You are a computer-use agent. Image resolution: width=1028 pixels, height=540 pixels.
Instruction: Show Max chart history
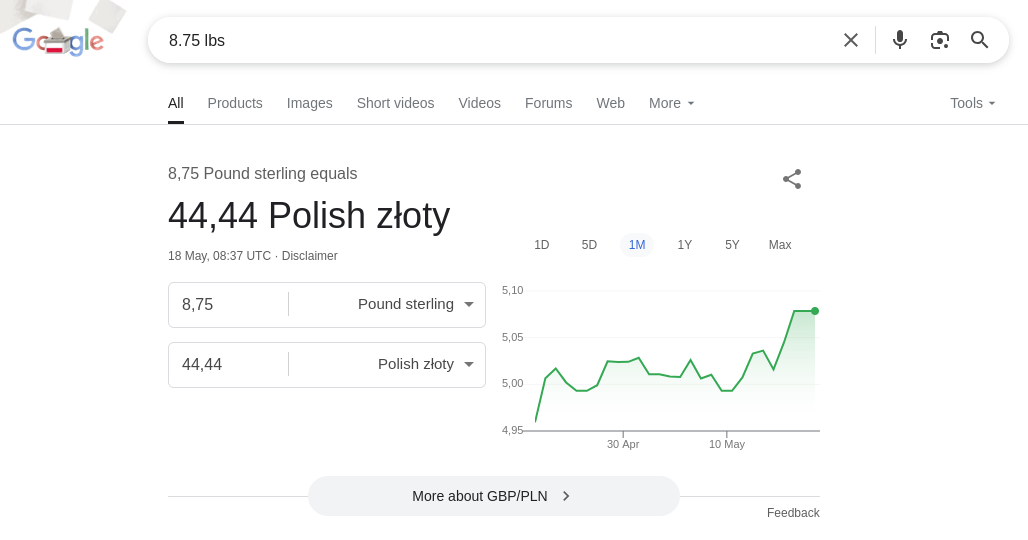pos(780,245)
